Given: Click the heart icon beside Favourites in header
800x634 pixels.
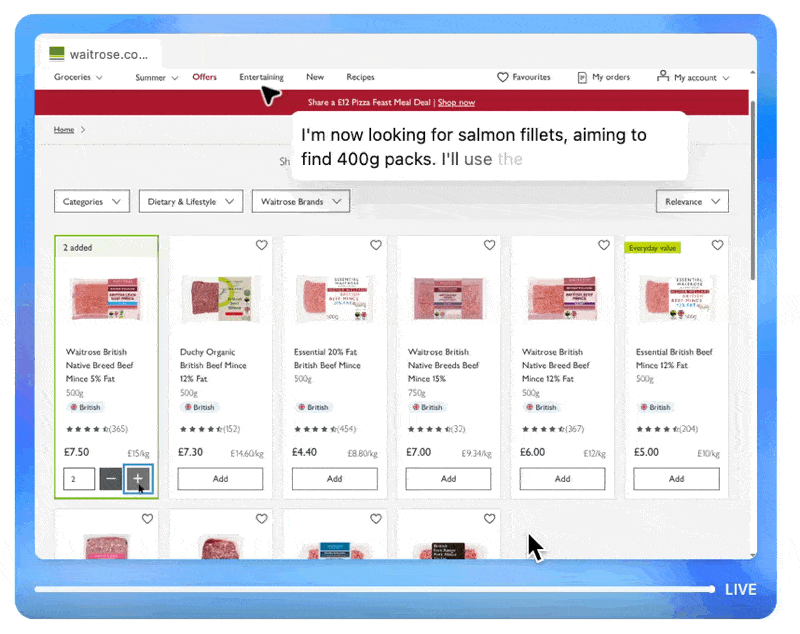Looking at the screenshot, I should click(x=503, y=77).
